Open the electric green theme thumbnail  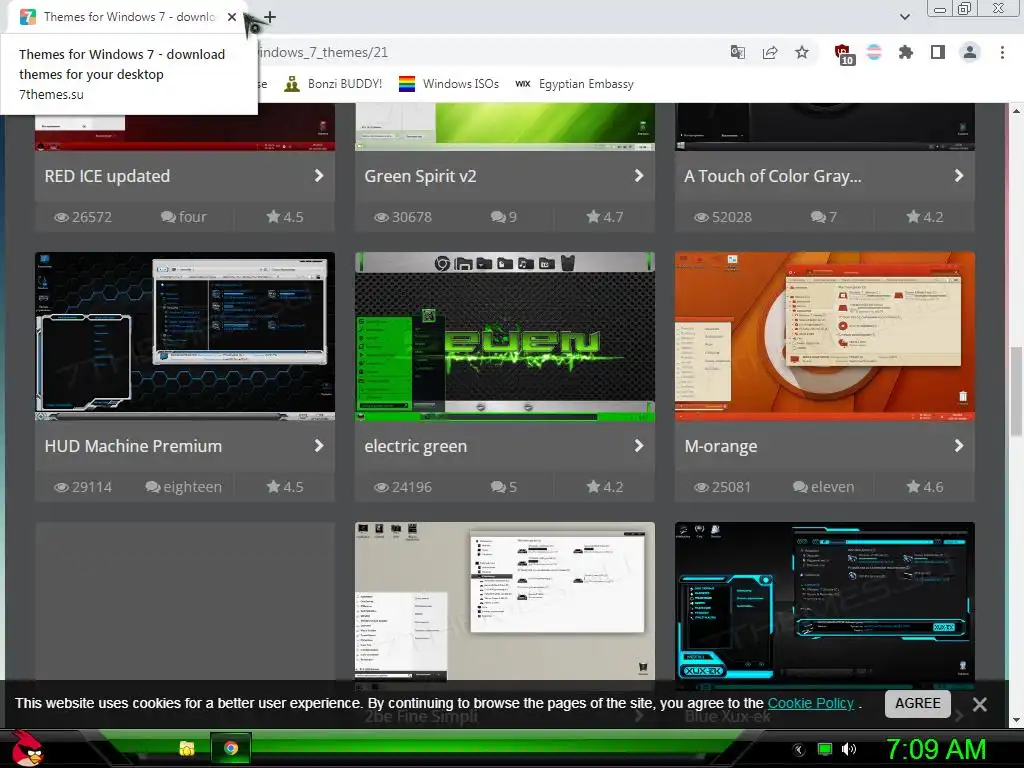[505, 336]
